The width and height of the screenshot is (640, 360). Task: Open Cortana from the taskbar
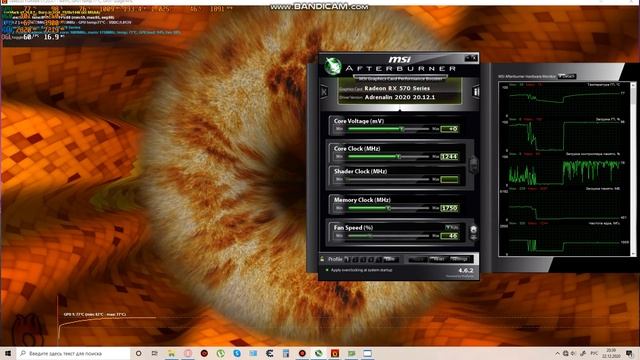(139, 353)
